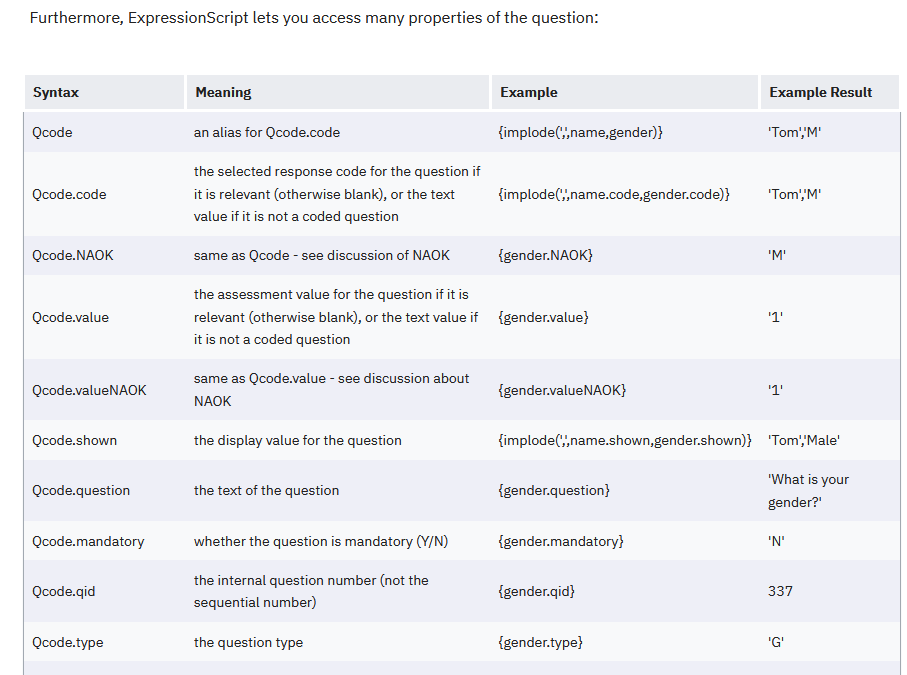This screenshot has height=675, width=907.
Task: Click the Qcode.NAOK syntax entry
Action: (x=73, y=255)
